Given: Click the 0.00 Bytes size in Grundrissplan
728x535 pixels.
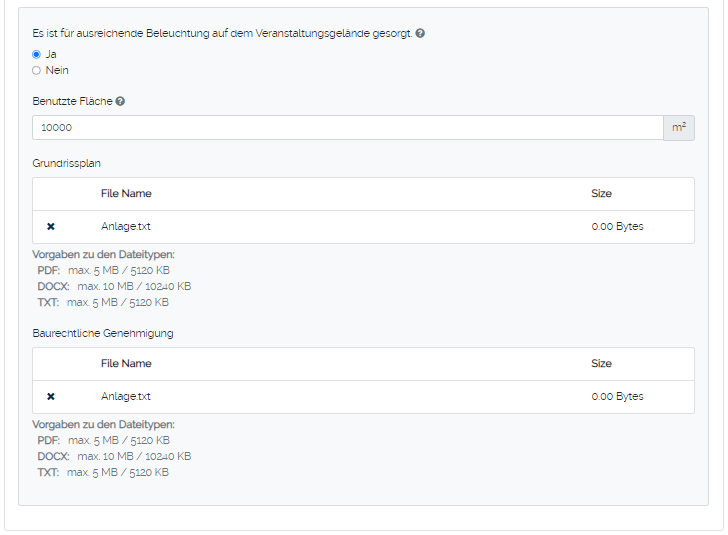Looking at the screenshot, I should (617, 227).
